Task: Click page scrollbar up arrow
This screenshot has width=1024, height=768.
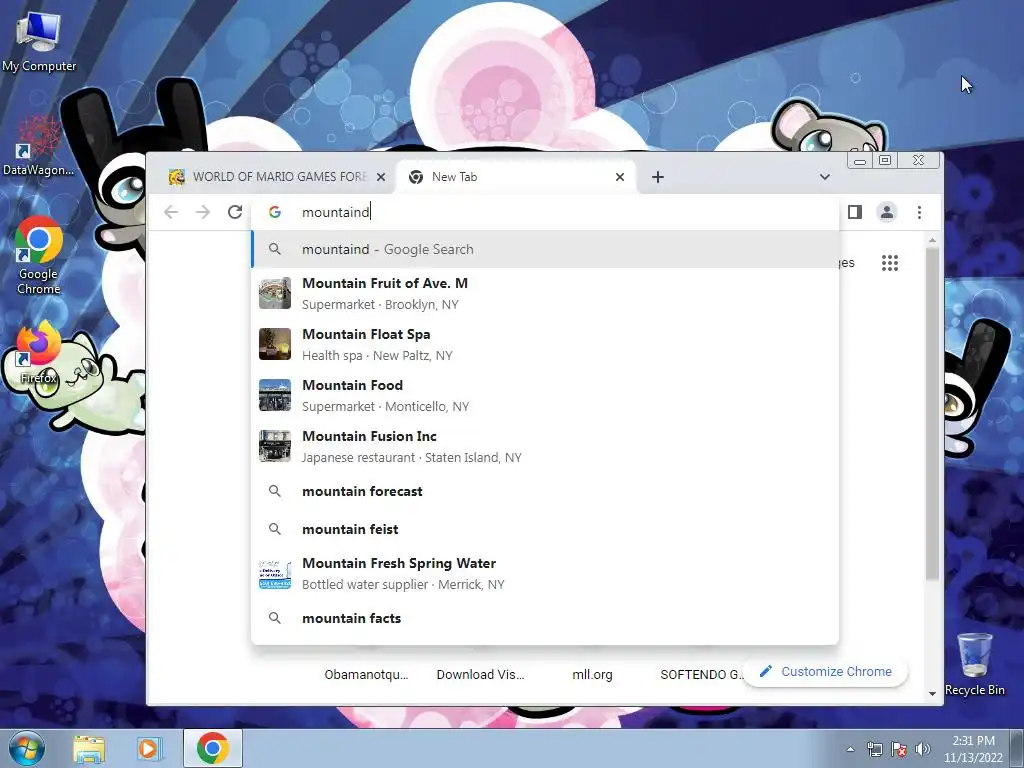Action: [x=933, y=240]
